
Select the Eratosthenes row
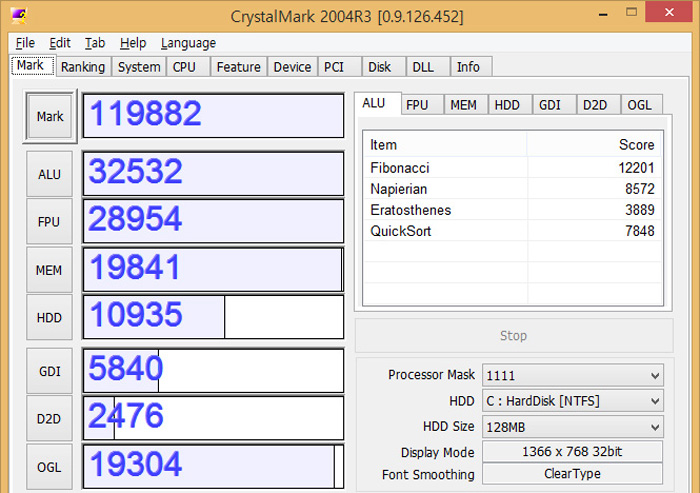513,209
